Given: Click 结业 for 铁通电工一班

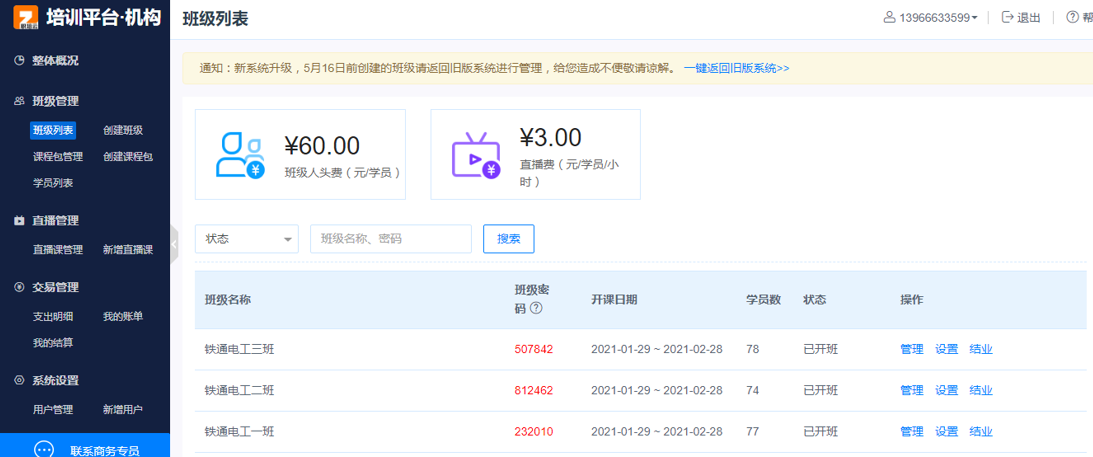Looking at the screenshot, I should pyautogui.click(x=981, y=432).
